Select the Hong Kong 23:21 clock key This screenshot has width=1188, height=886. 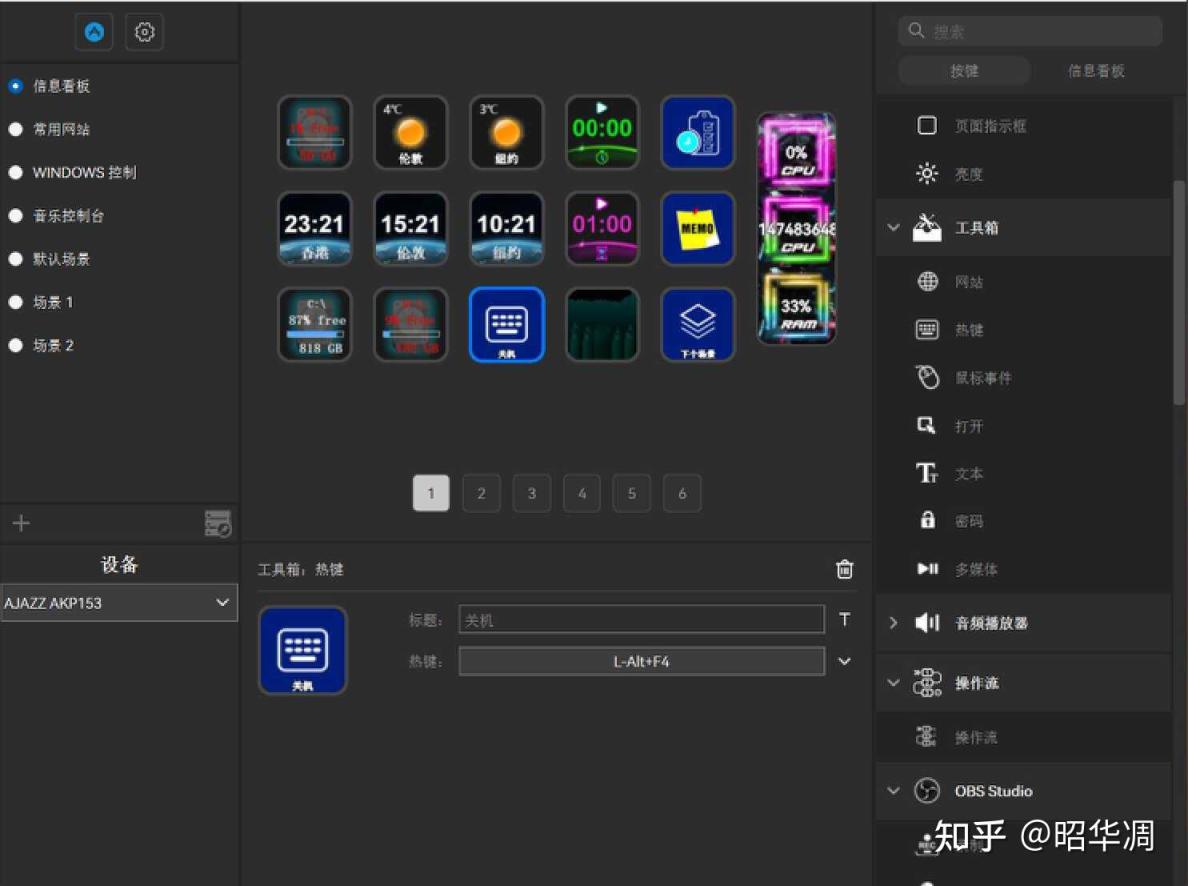click(x=314, y=229)
